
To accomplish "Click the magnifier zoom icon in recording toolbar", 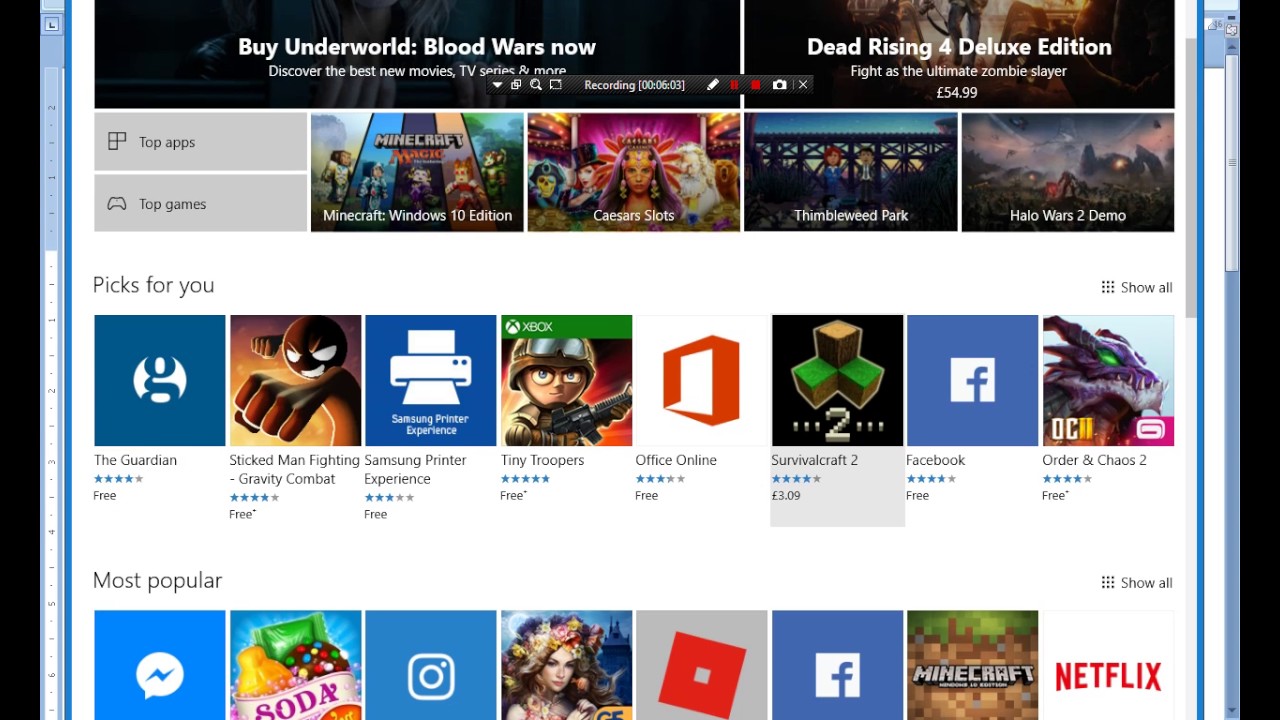I will (536, 85).
